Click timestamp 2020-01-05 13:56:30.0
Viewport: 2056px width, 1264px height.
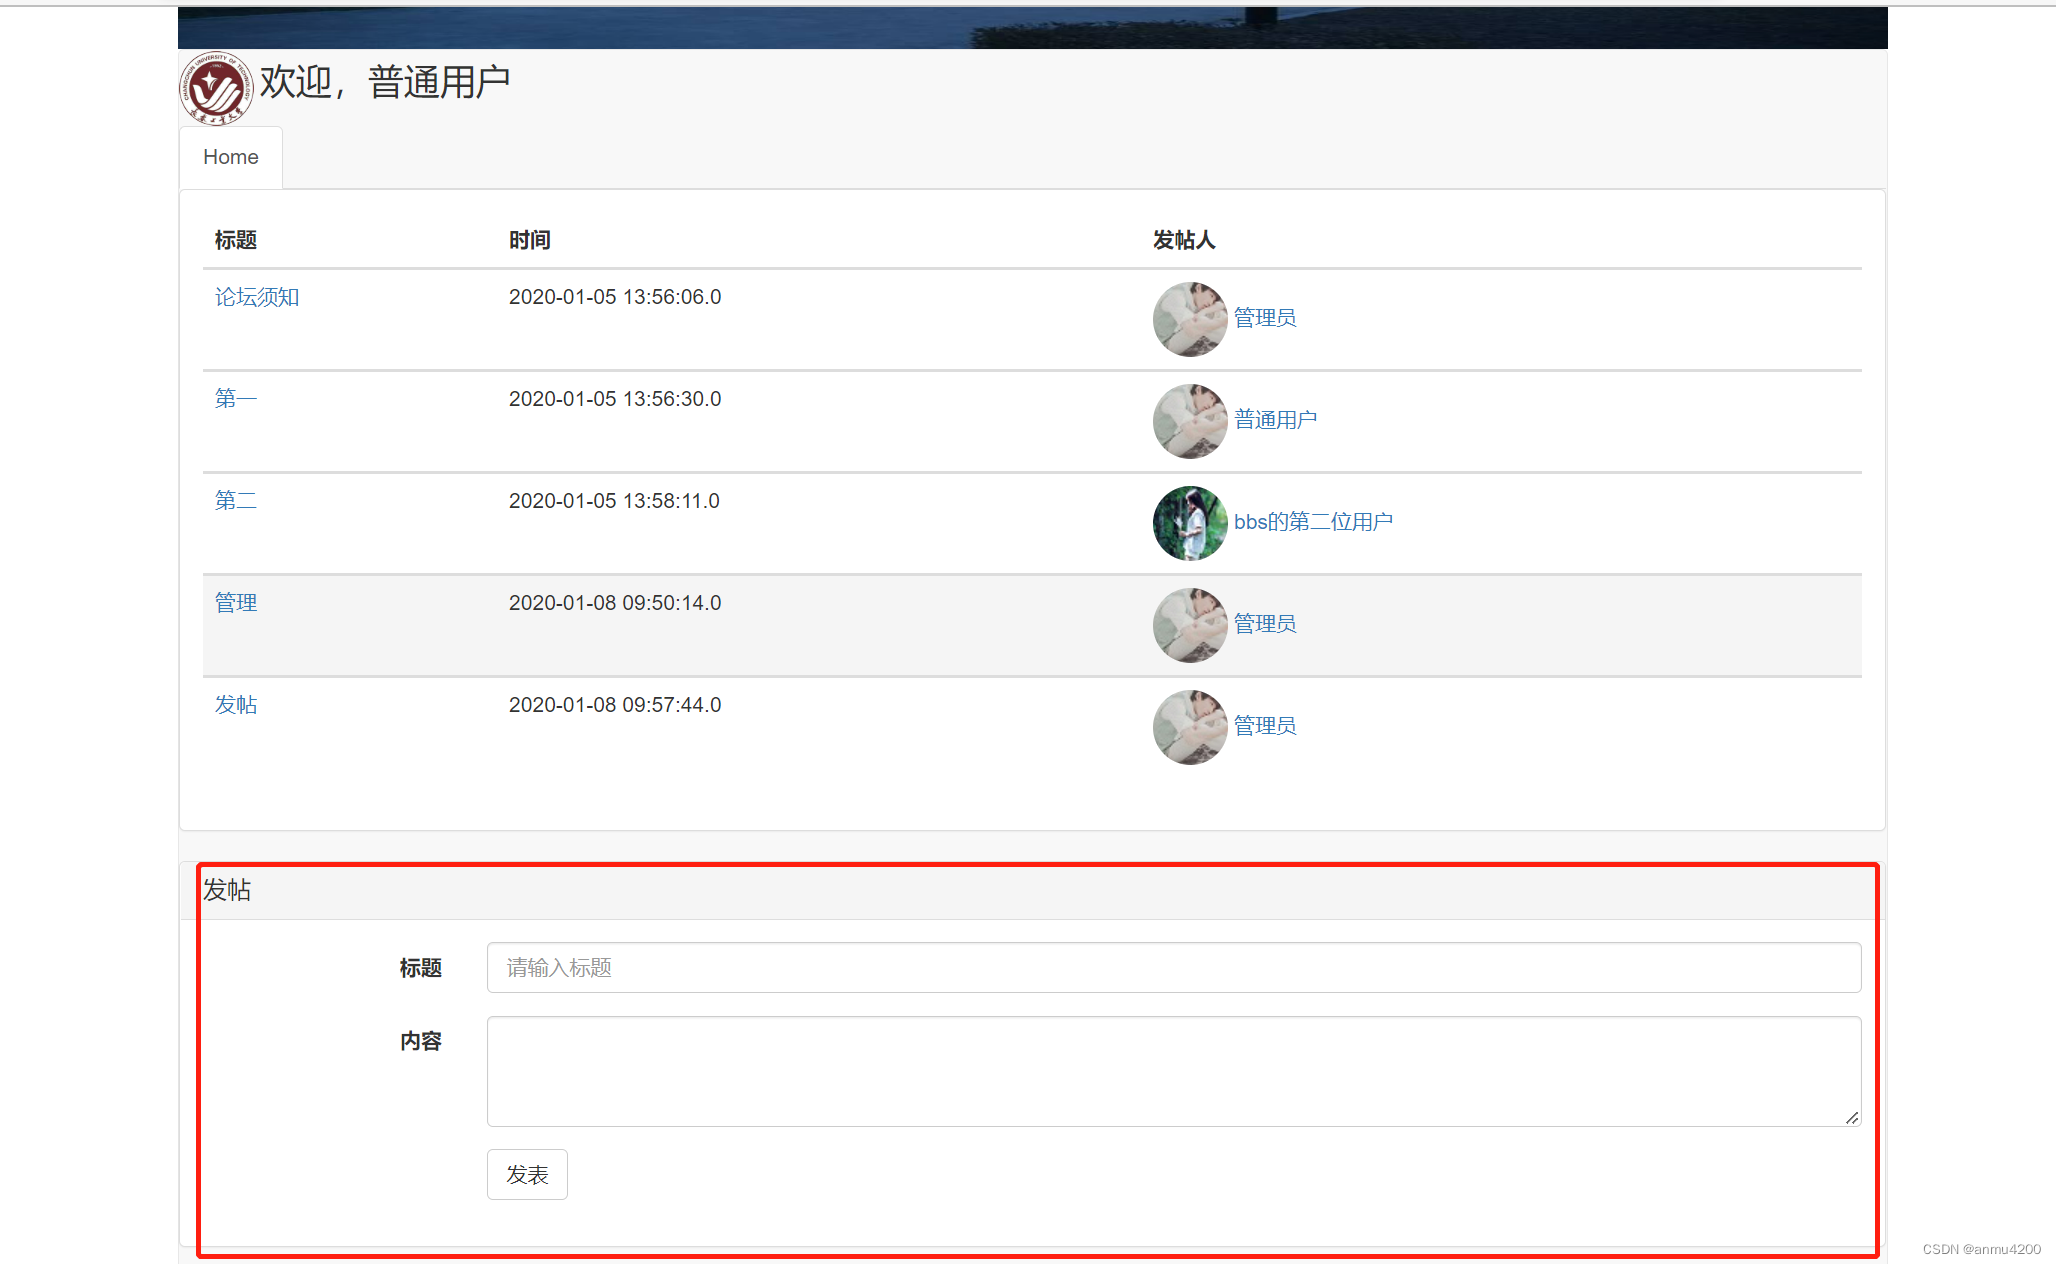tap(615, 399)
